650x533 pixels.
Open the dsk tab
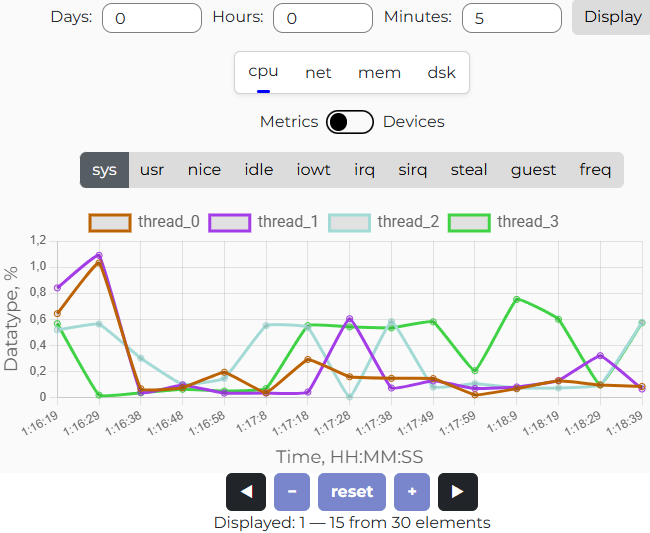441,73
